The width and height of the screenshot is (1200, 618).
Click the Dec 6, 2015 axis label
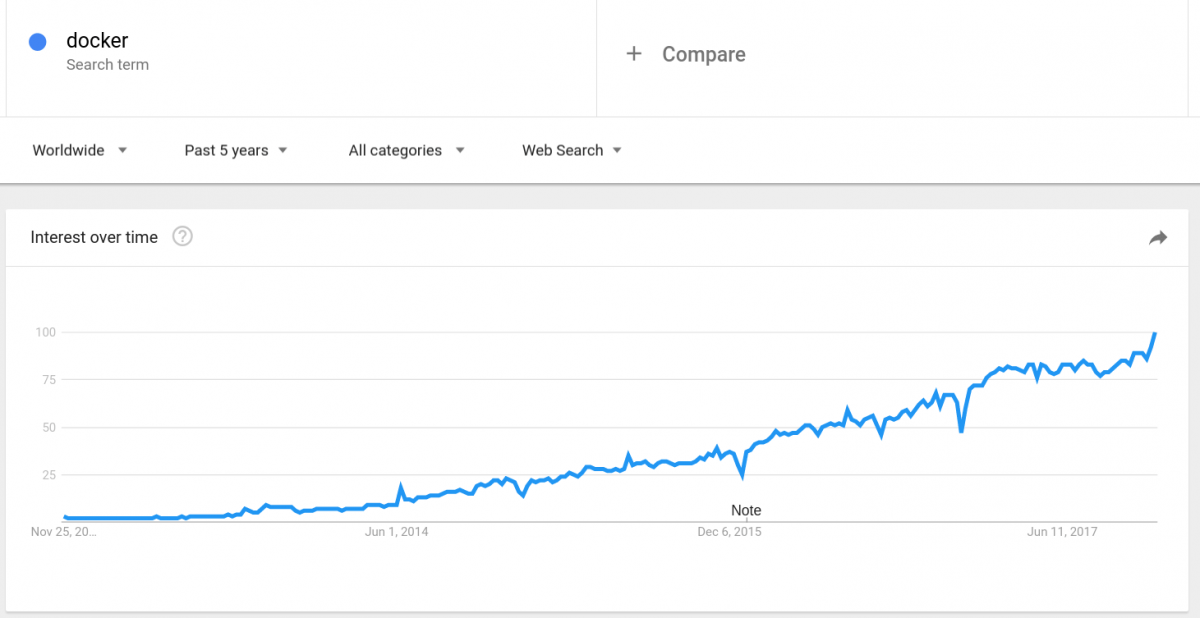point(731,532)
